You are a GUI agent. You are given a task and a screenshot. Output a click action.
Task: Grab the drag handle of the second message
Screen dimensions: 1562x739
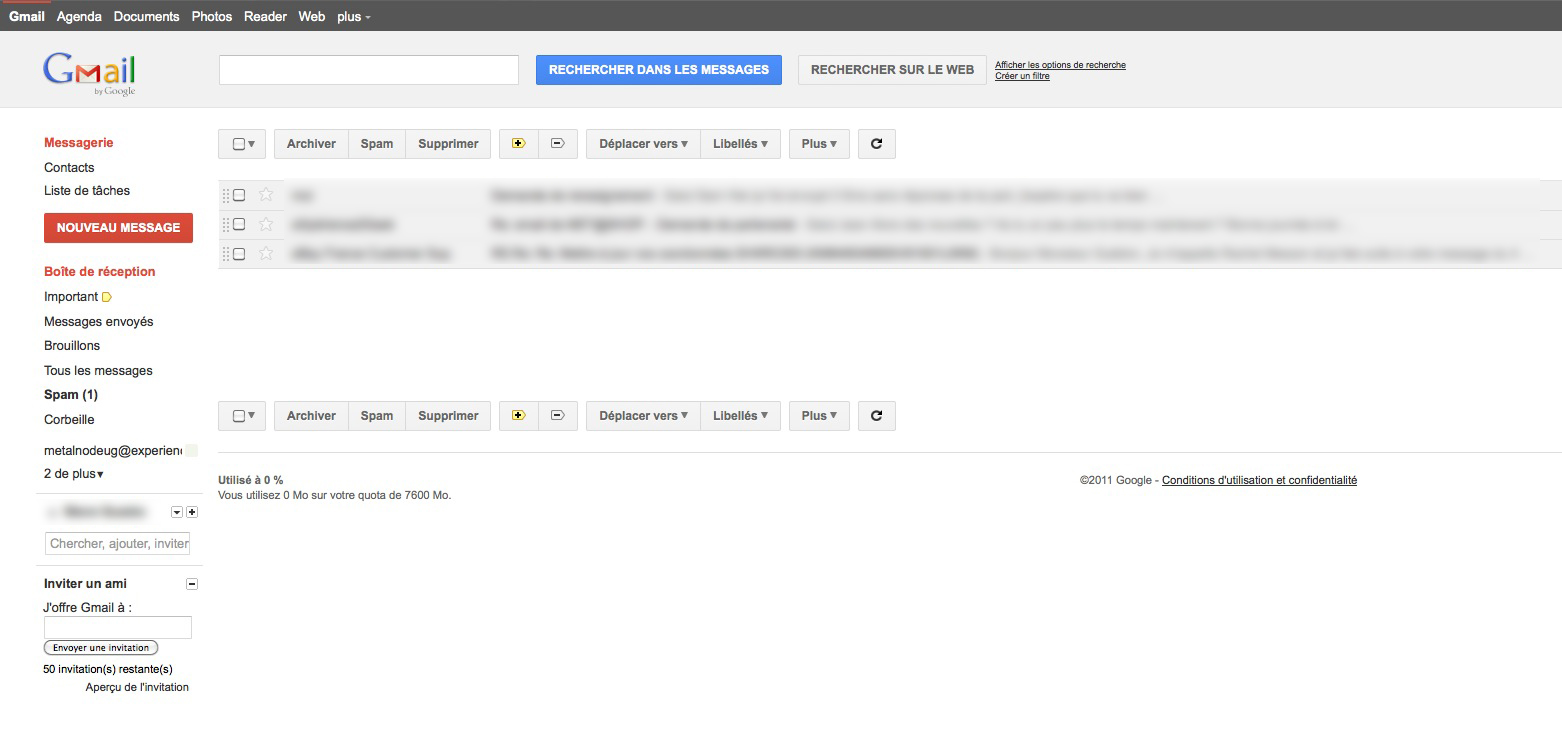226,224
